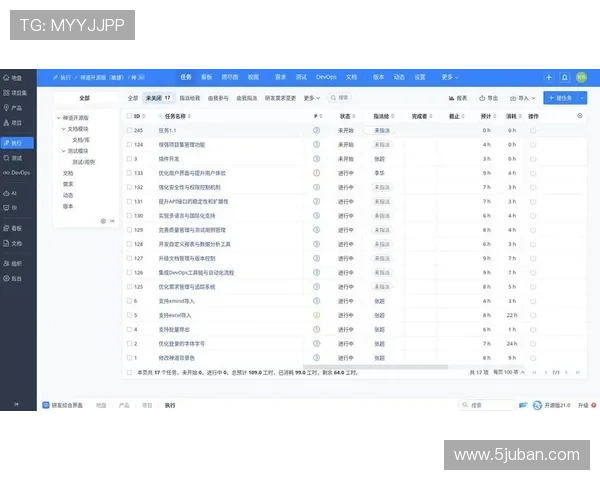The width and height of the screenshot is (600, 480).
Task: Click the user avatar in header
Action: click(580, 77)
